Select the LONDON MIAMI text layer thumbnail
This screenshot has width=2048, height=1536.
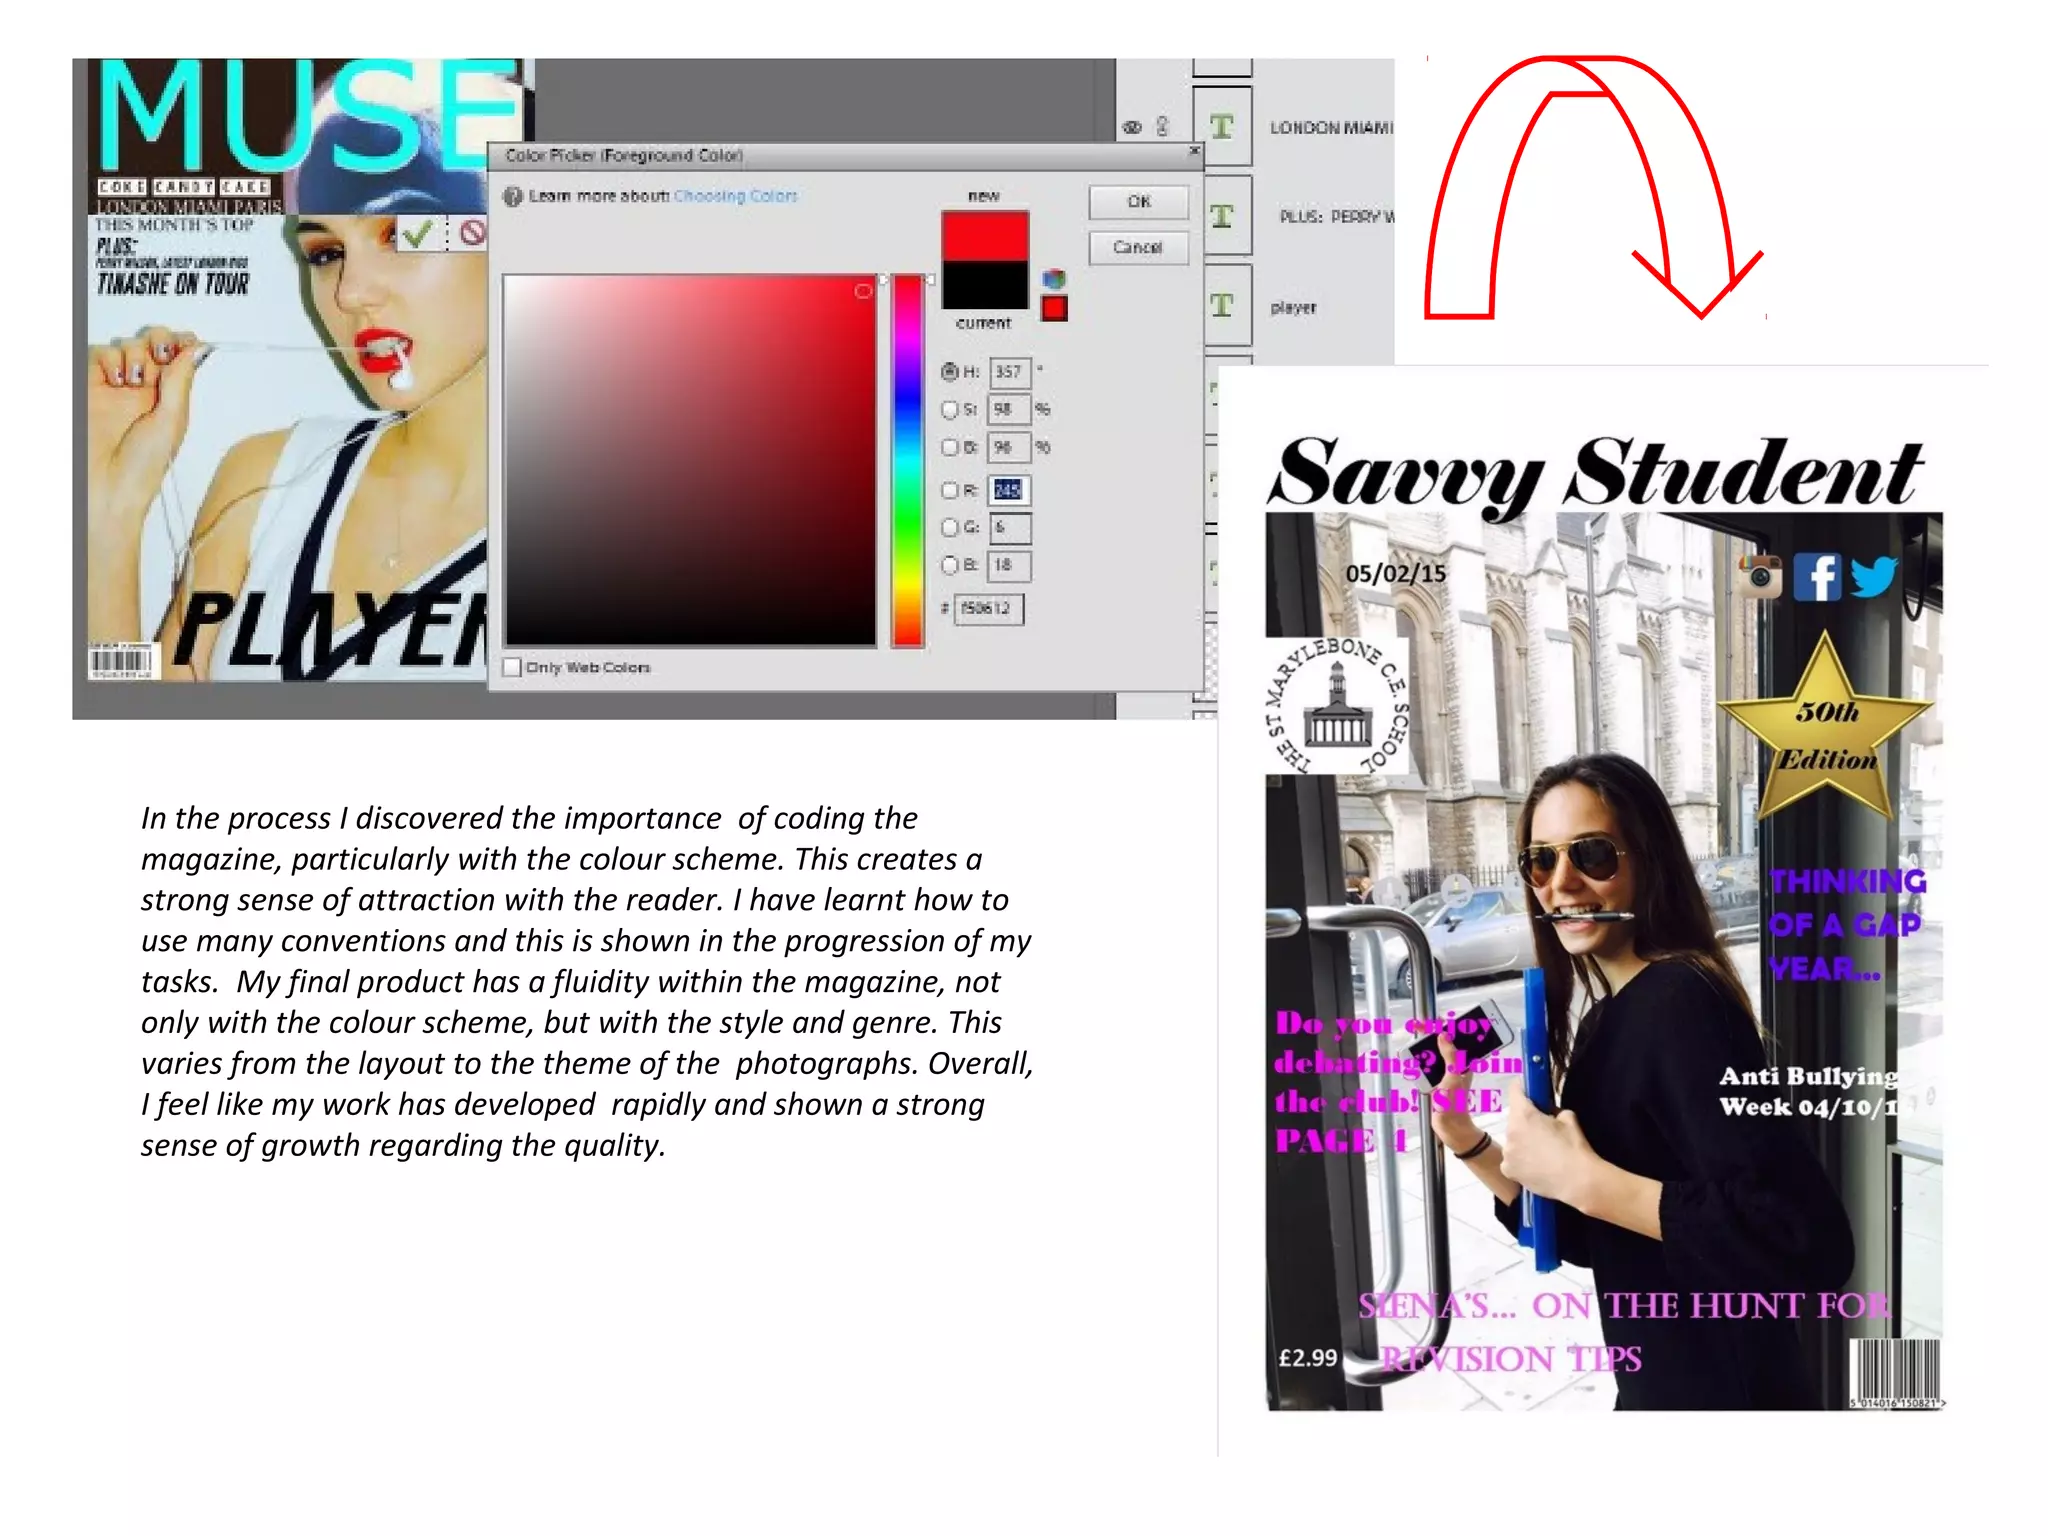1222,127
